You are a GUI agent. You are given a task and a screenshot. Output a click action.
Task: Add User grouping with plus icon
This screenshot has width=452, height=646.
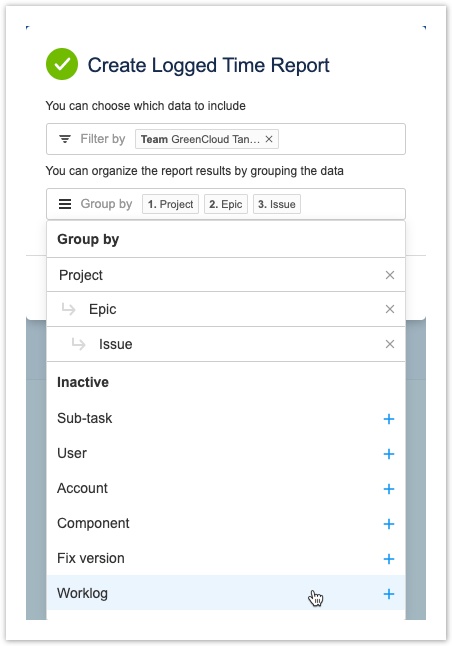pyautogui.click(x=389, y=454)
